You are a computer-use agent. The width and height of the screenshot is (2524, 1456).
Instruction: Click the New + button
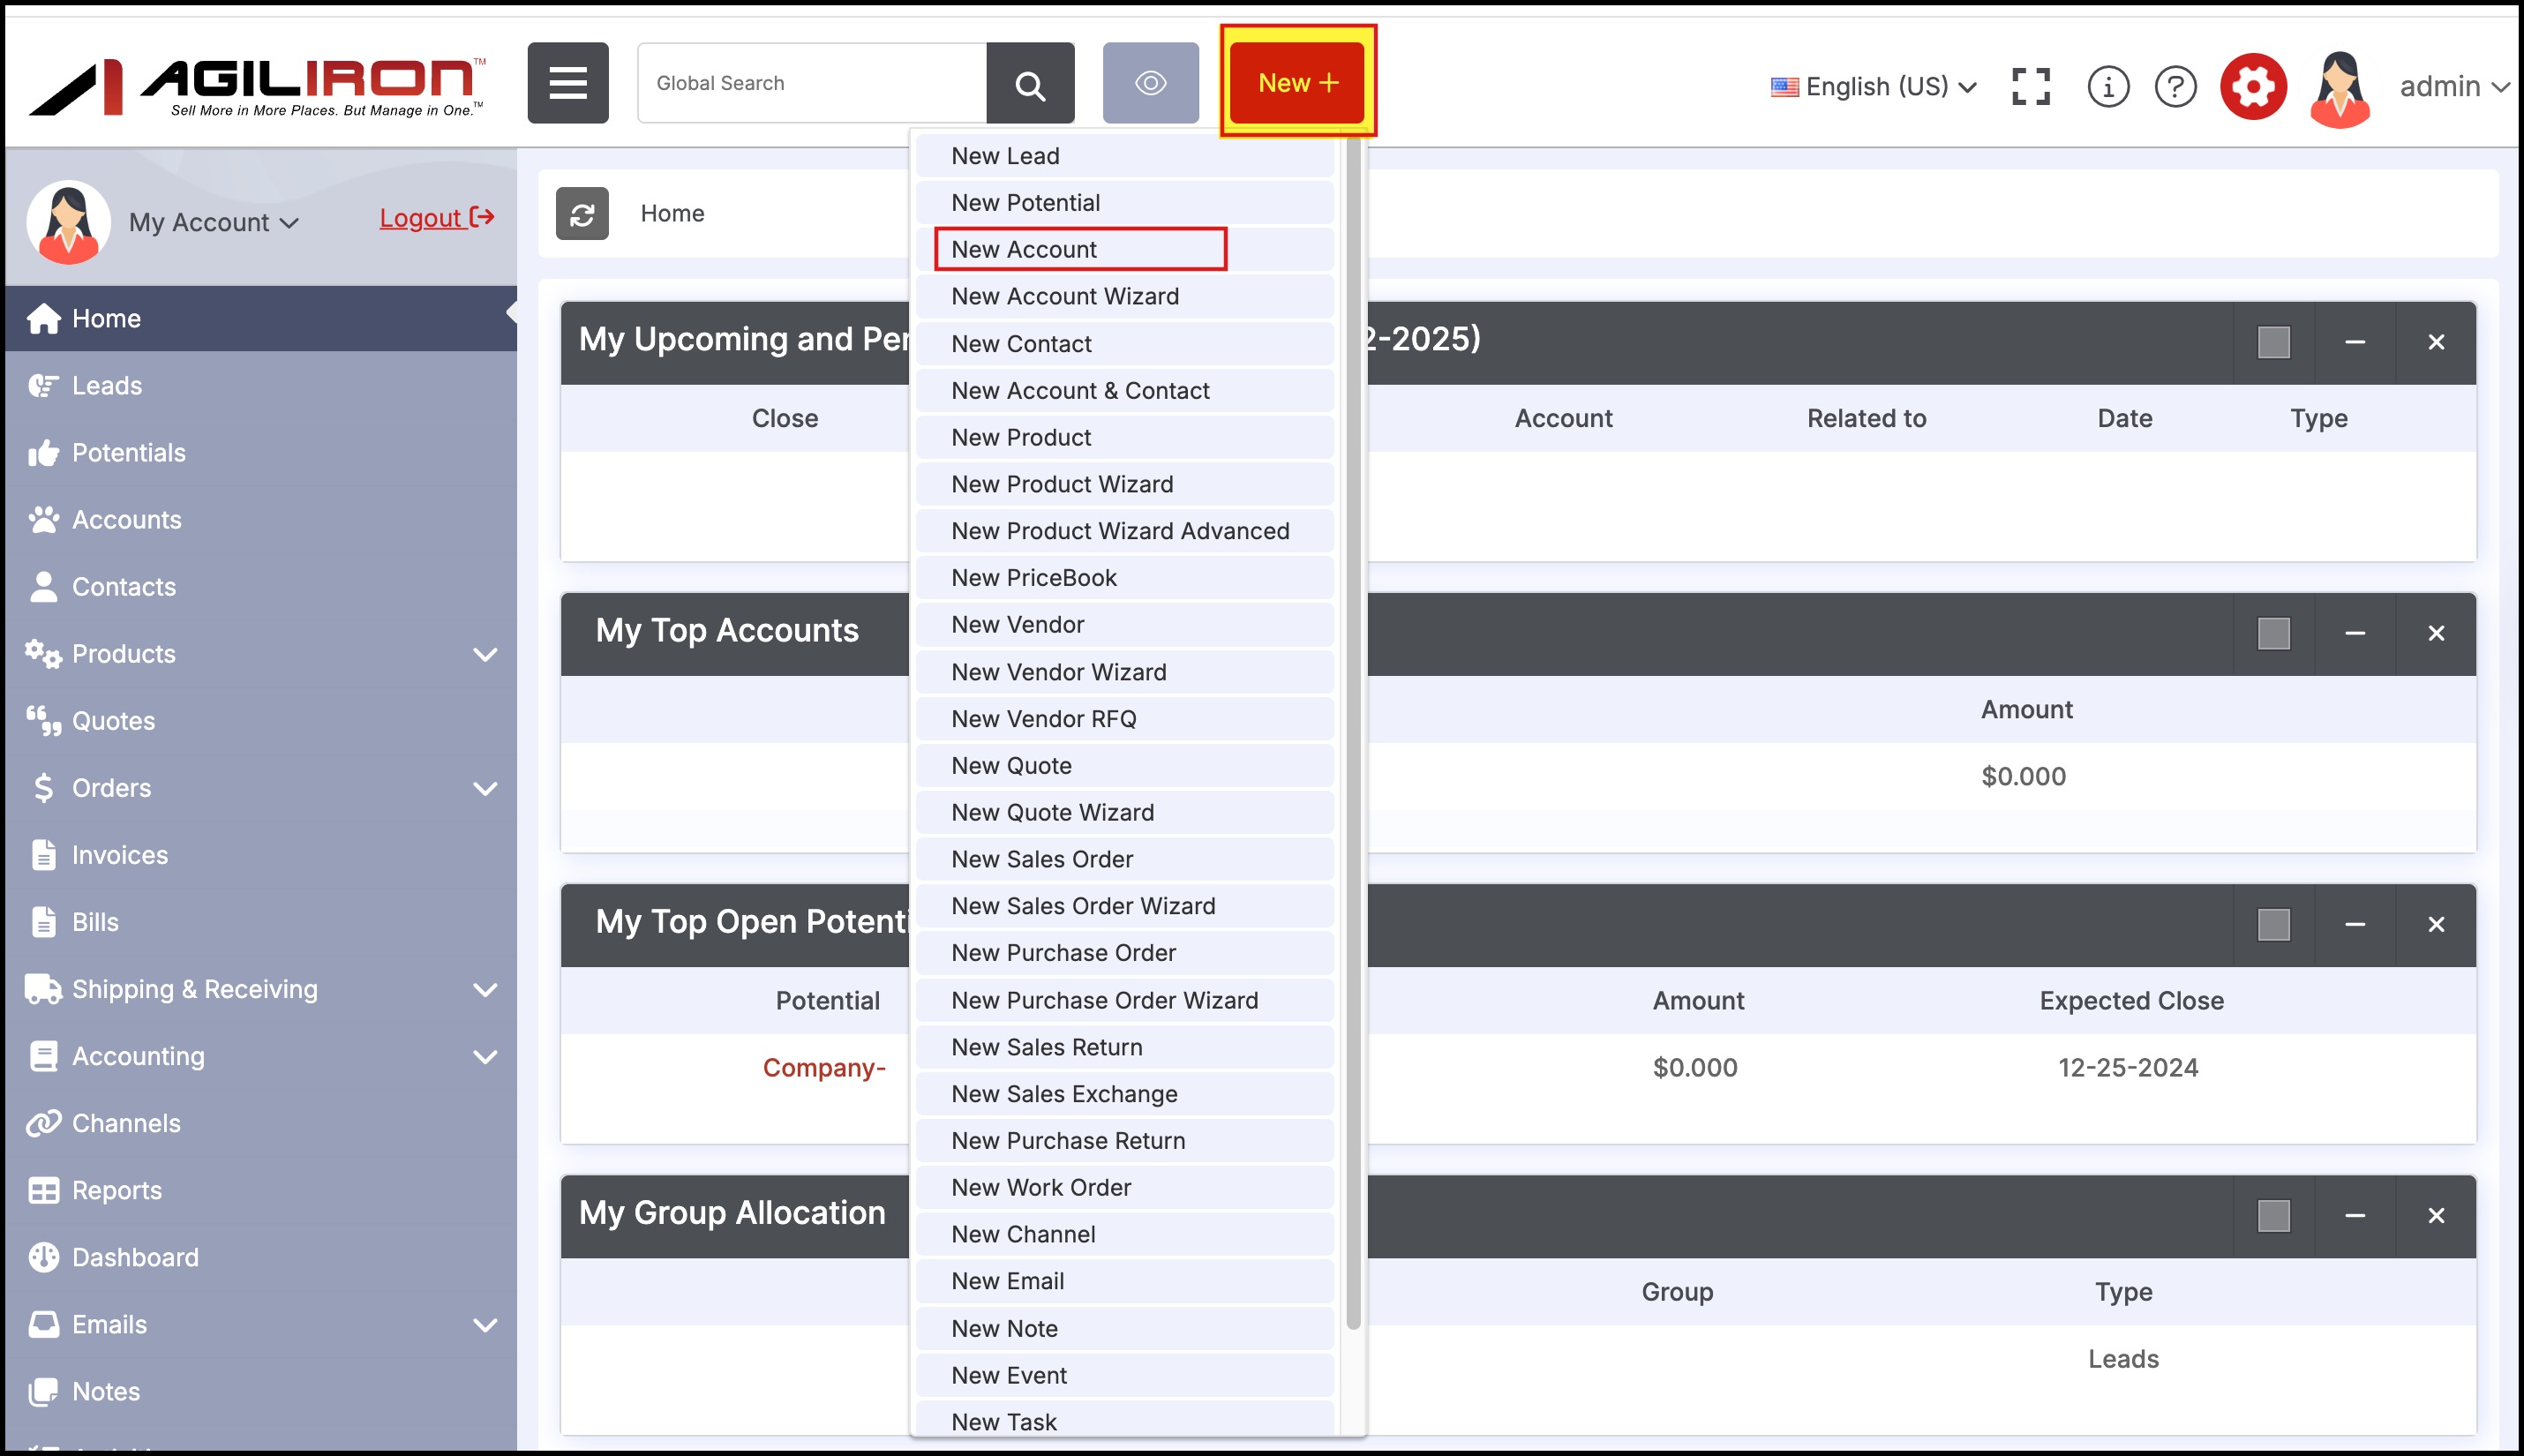(x=1298, y=83)
